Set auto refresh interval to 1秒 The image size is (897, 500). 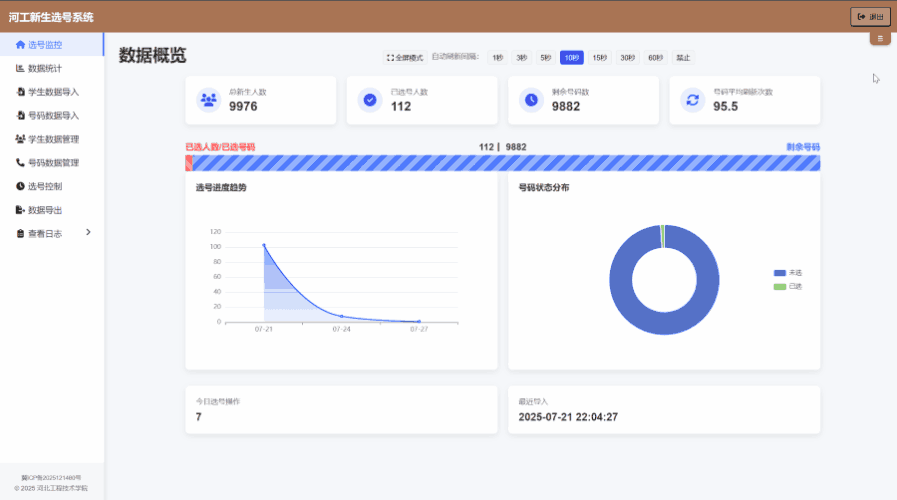(x=497, y=58)
